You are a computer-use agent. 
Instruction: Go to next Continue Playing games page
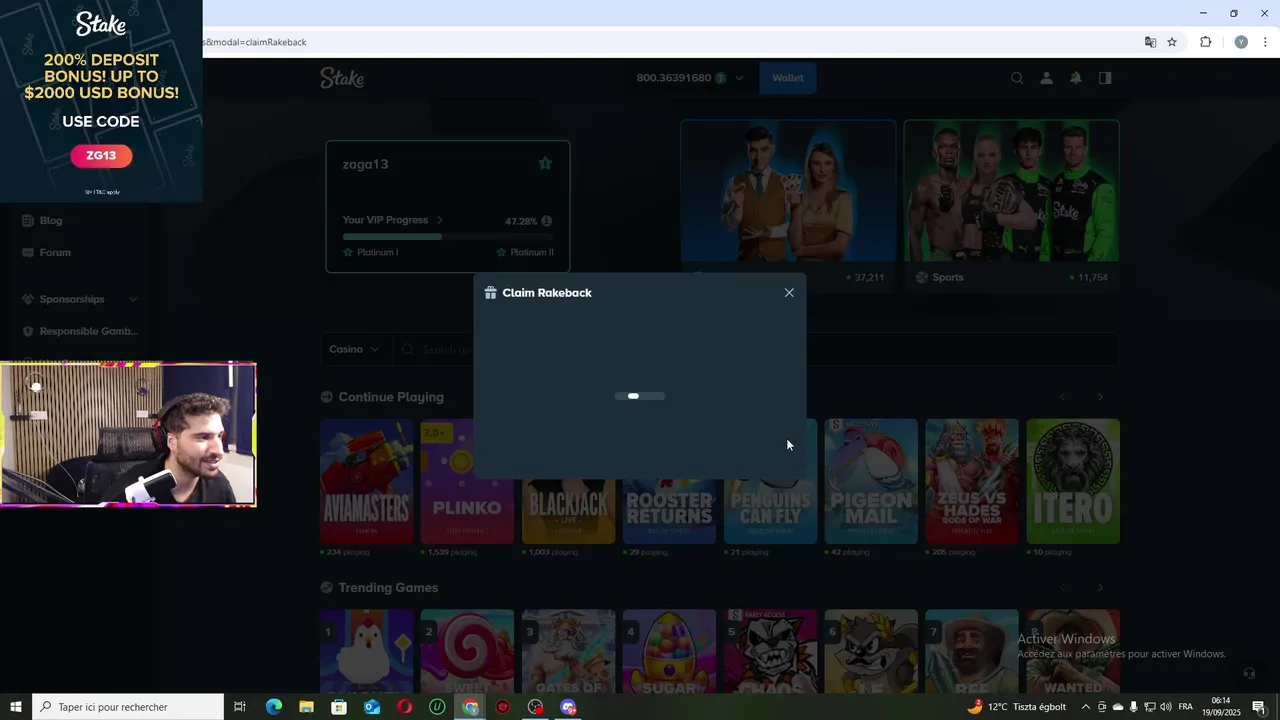pyautogui.click(x=1100, y=397)
